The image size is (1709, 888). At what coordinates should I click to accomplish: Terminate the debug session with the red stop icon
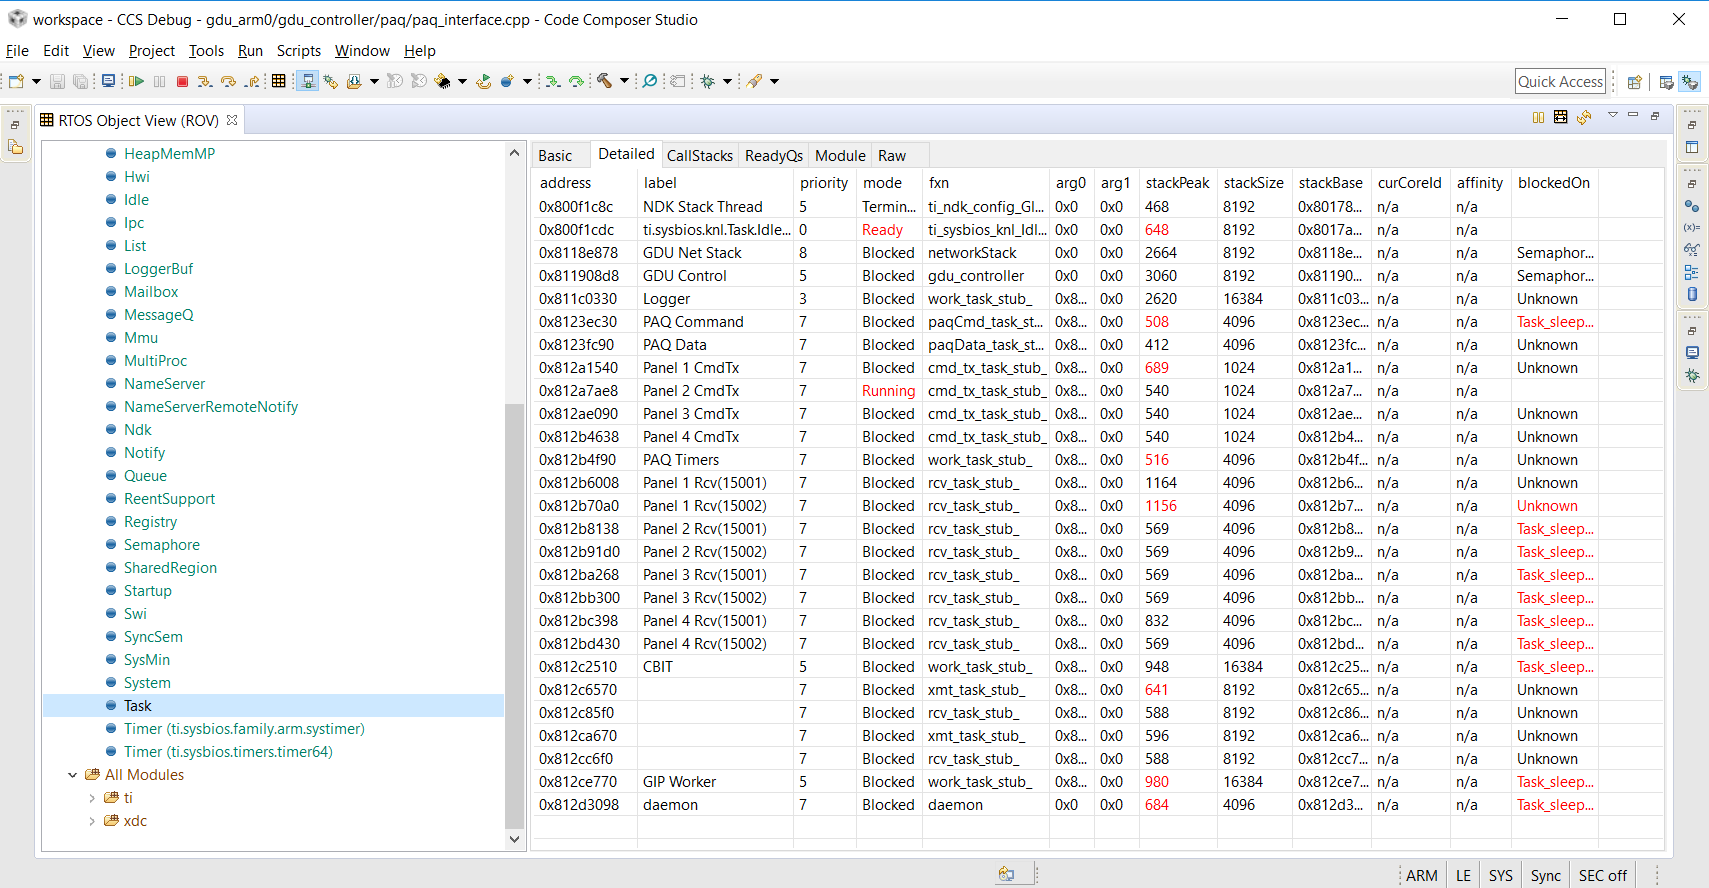[x=182, y=81]
